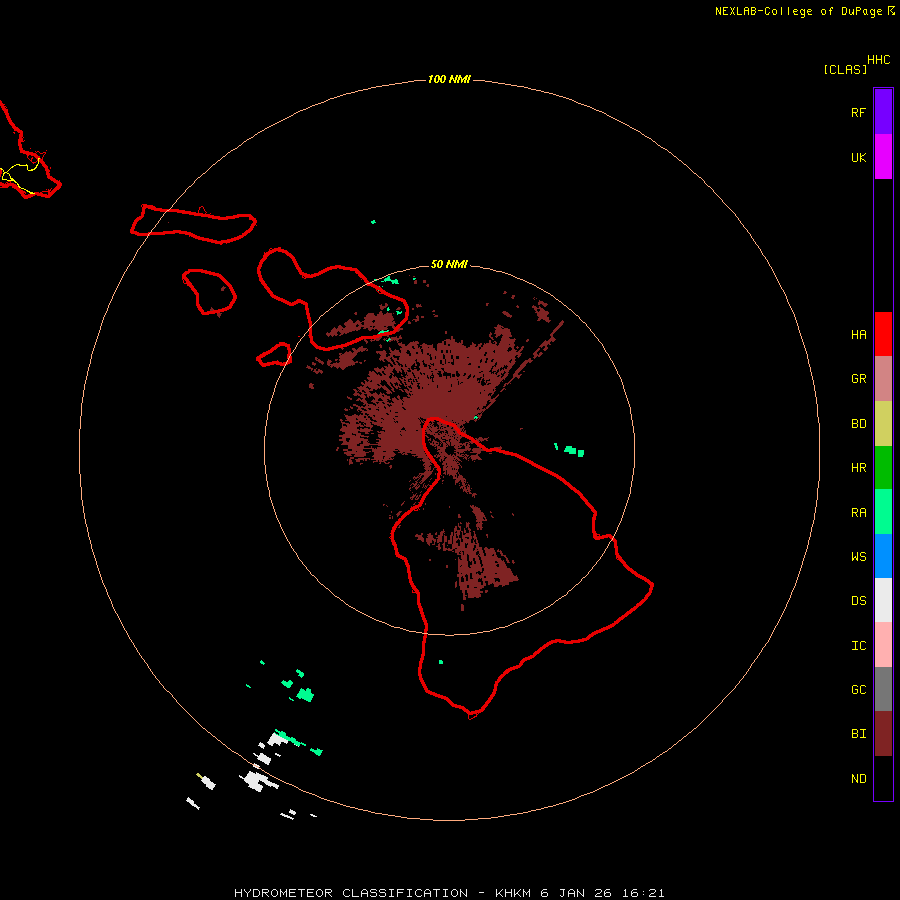
Task: Click the HA red legend swatch
Action: click(x=883, y=334)
